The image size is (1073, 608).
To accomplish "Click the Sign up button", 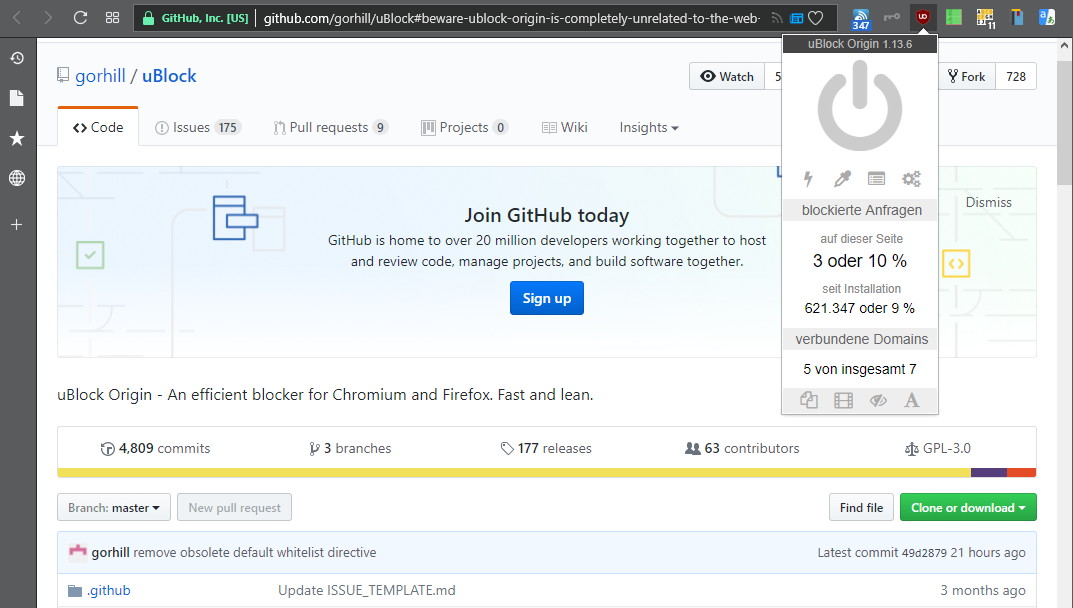I will tap(547, 298).
